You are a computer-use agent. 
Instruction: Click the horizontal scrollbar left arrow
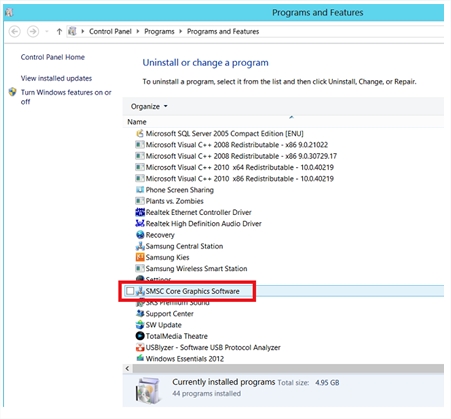click(x=128, y=368)
